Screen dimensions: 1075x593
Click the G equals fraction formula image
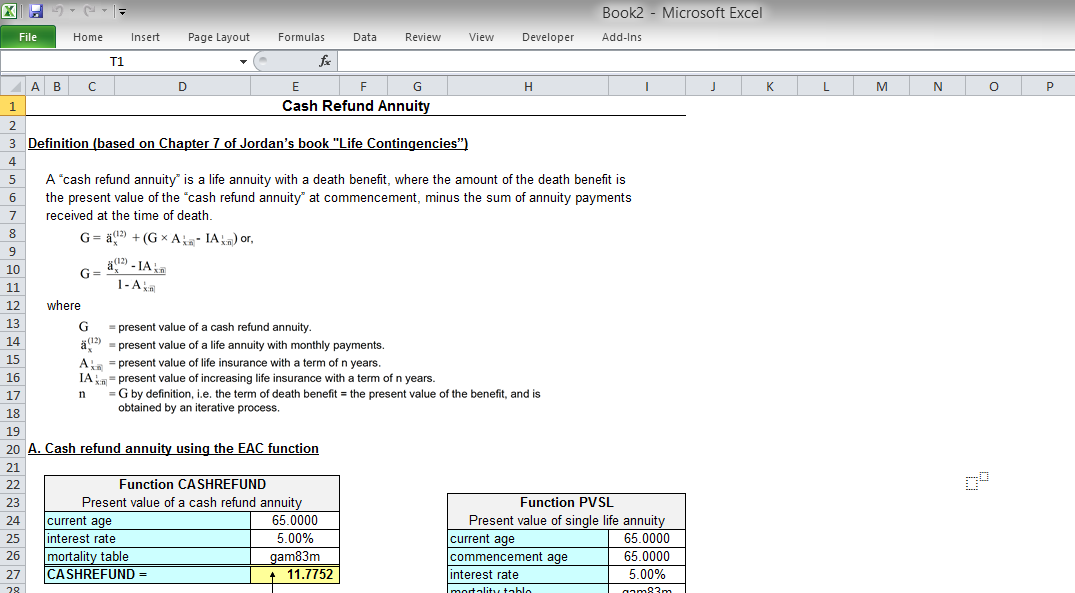click(x=123, y=274)
